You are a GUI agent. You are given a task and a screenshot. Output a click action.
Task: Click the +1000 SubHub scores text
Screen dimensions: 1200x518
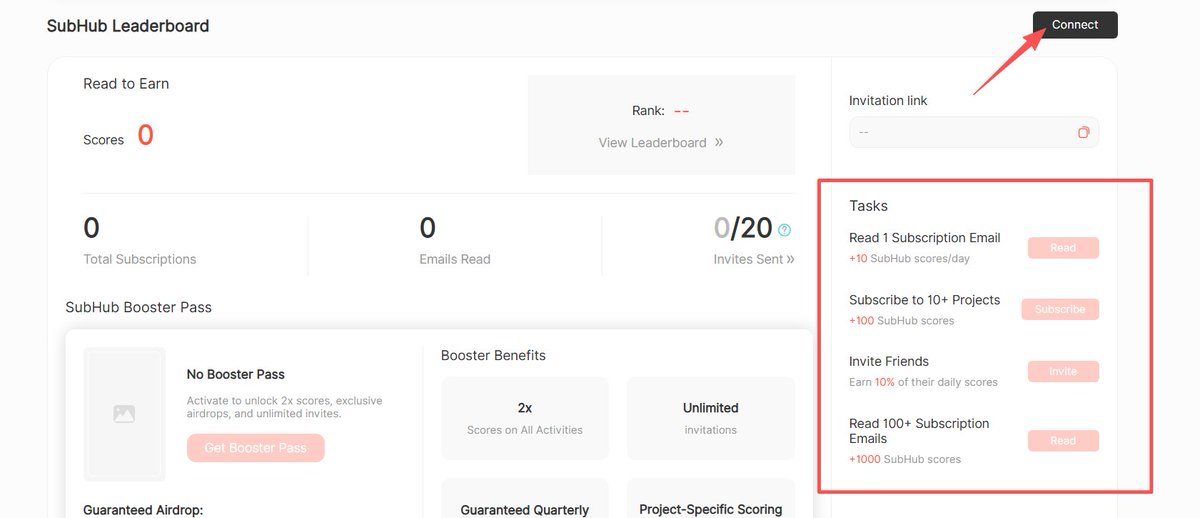pos(905,459)
